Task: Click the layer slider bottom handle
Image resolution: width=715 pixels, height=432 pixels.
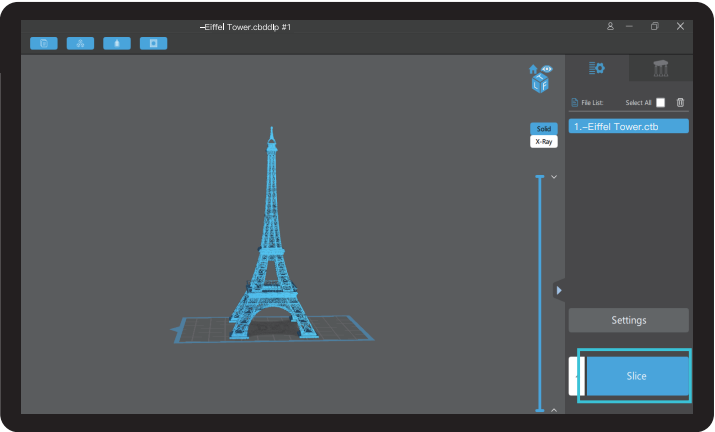Action: point(540,410)
